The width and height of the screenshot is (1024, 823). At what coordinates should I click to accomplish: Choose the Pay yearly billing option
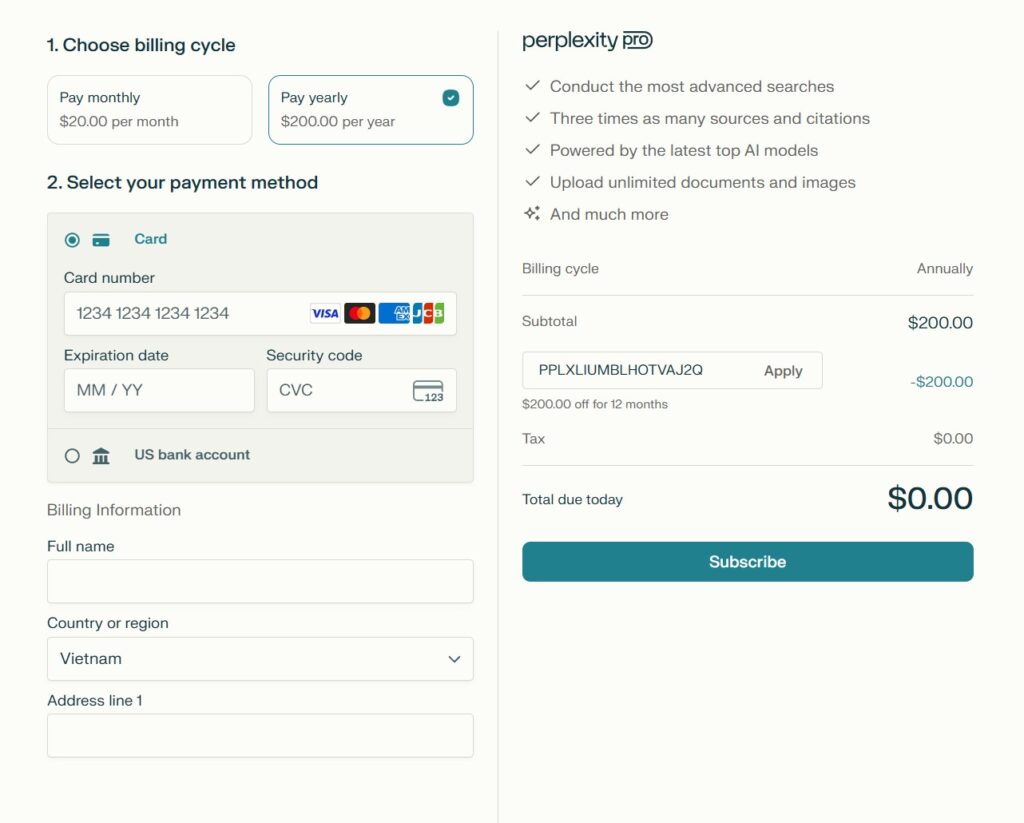[x=371, y=110]
